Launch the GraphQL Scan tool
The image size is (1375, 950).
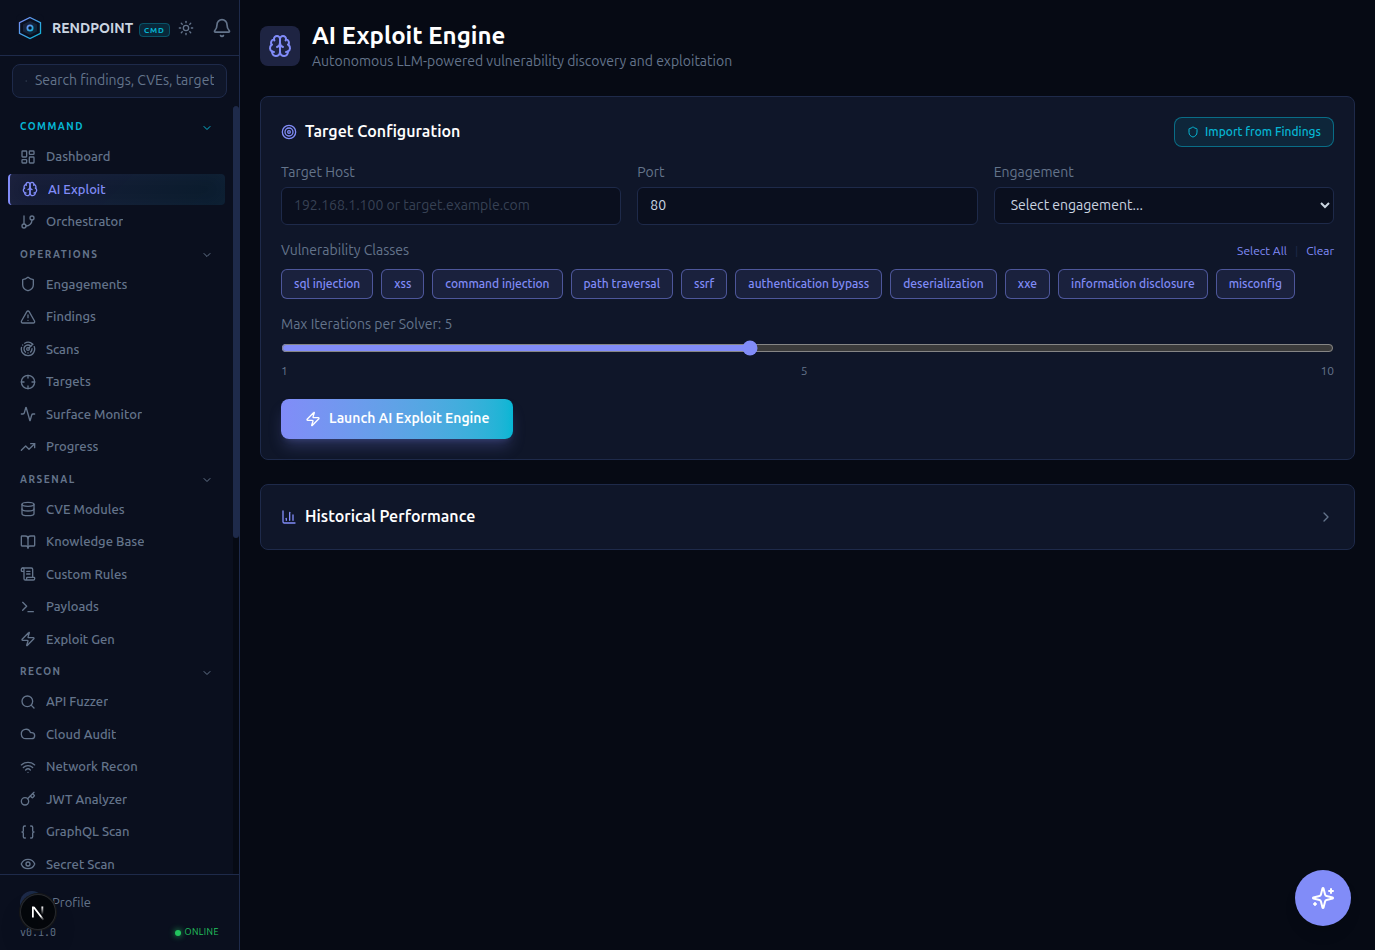point(89,831)
